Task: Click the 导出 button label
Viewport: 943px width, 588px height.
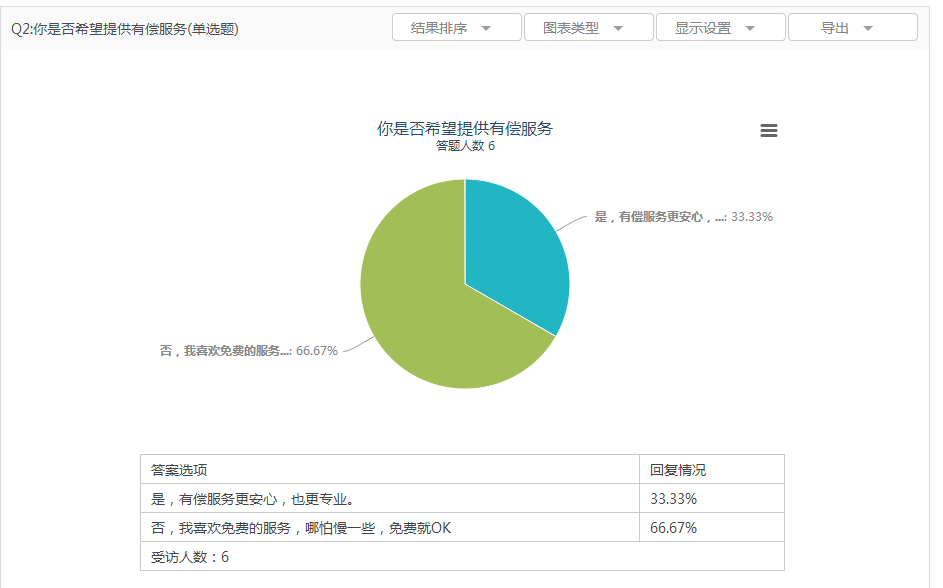Action: point(835,28)
